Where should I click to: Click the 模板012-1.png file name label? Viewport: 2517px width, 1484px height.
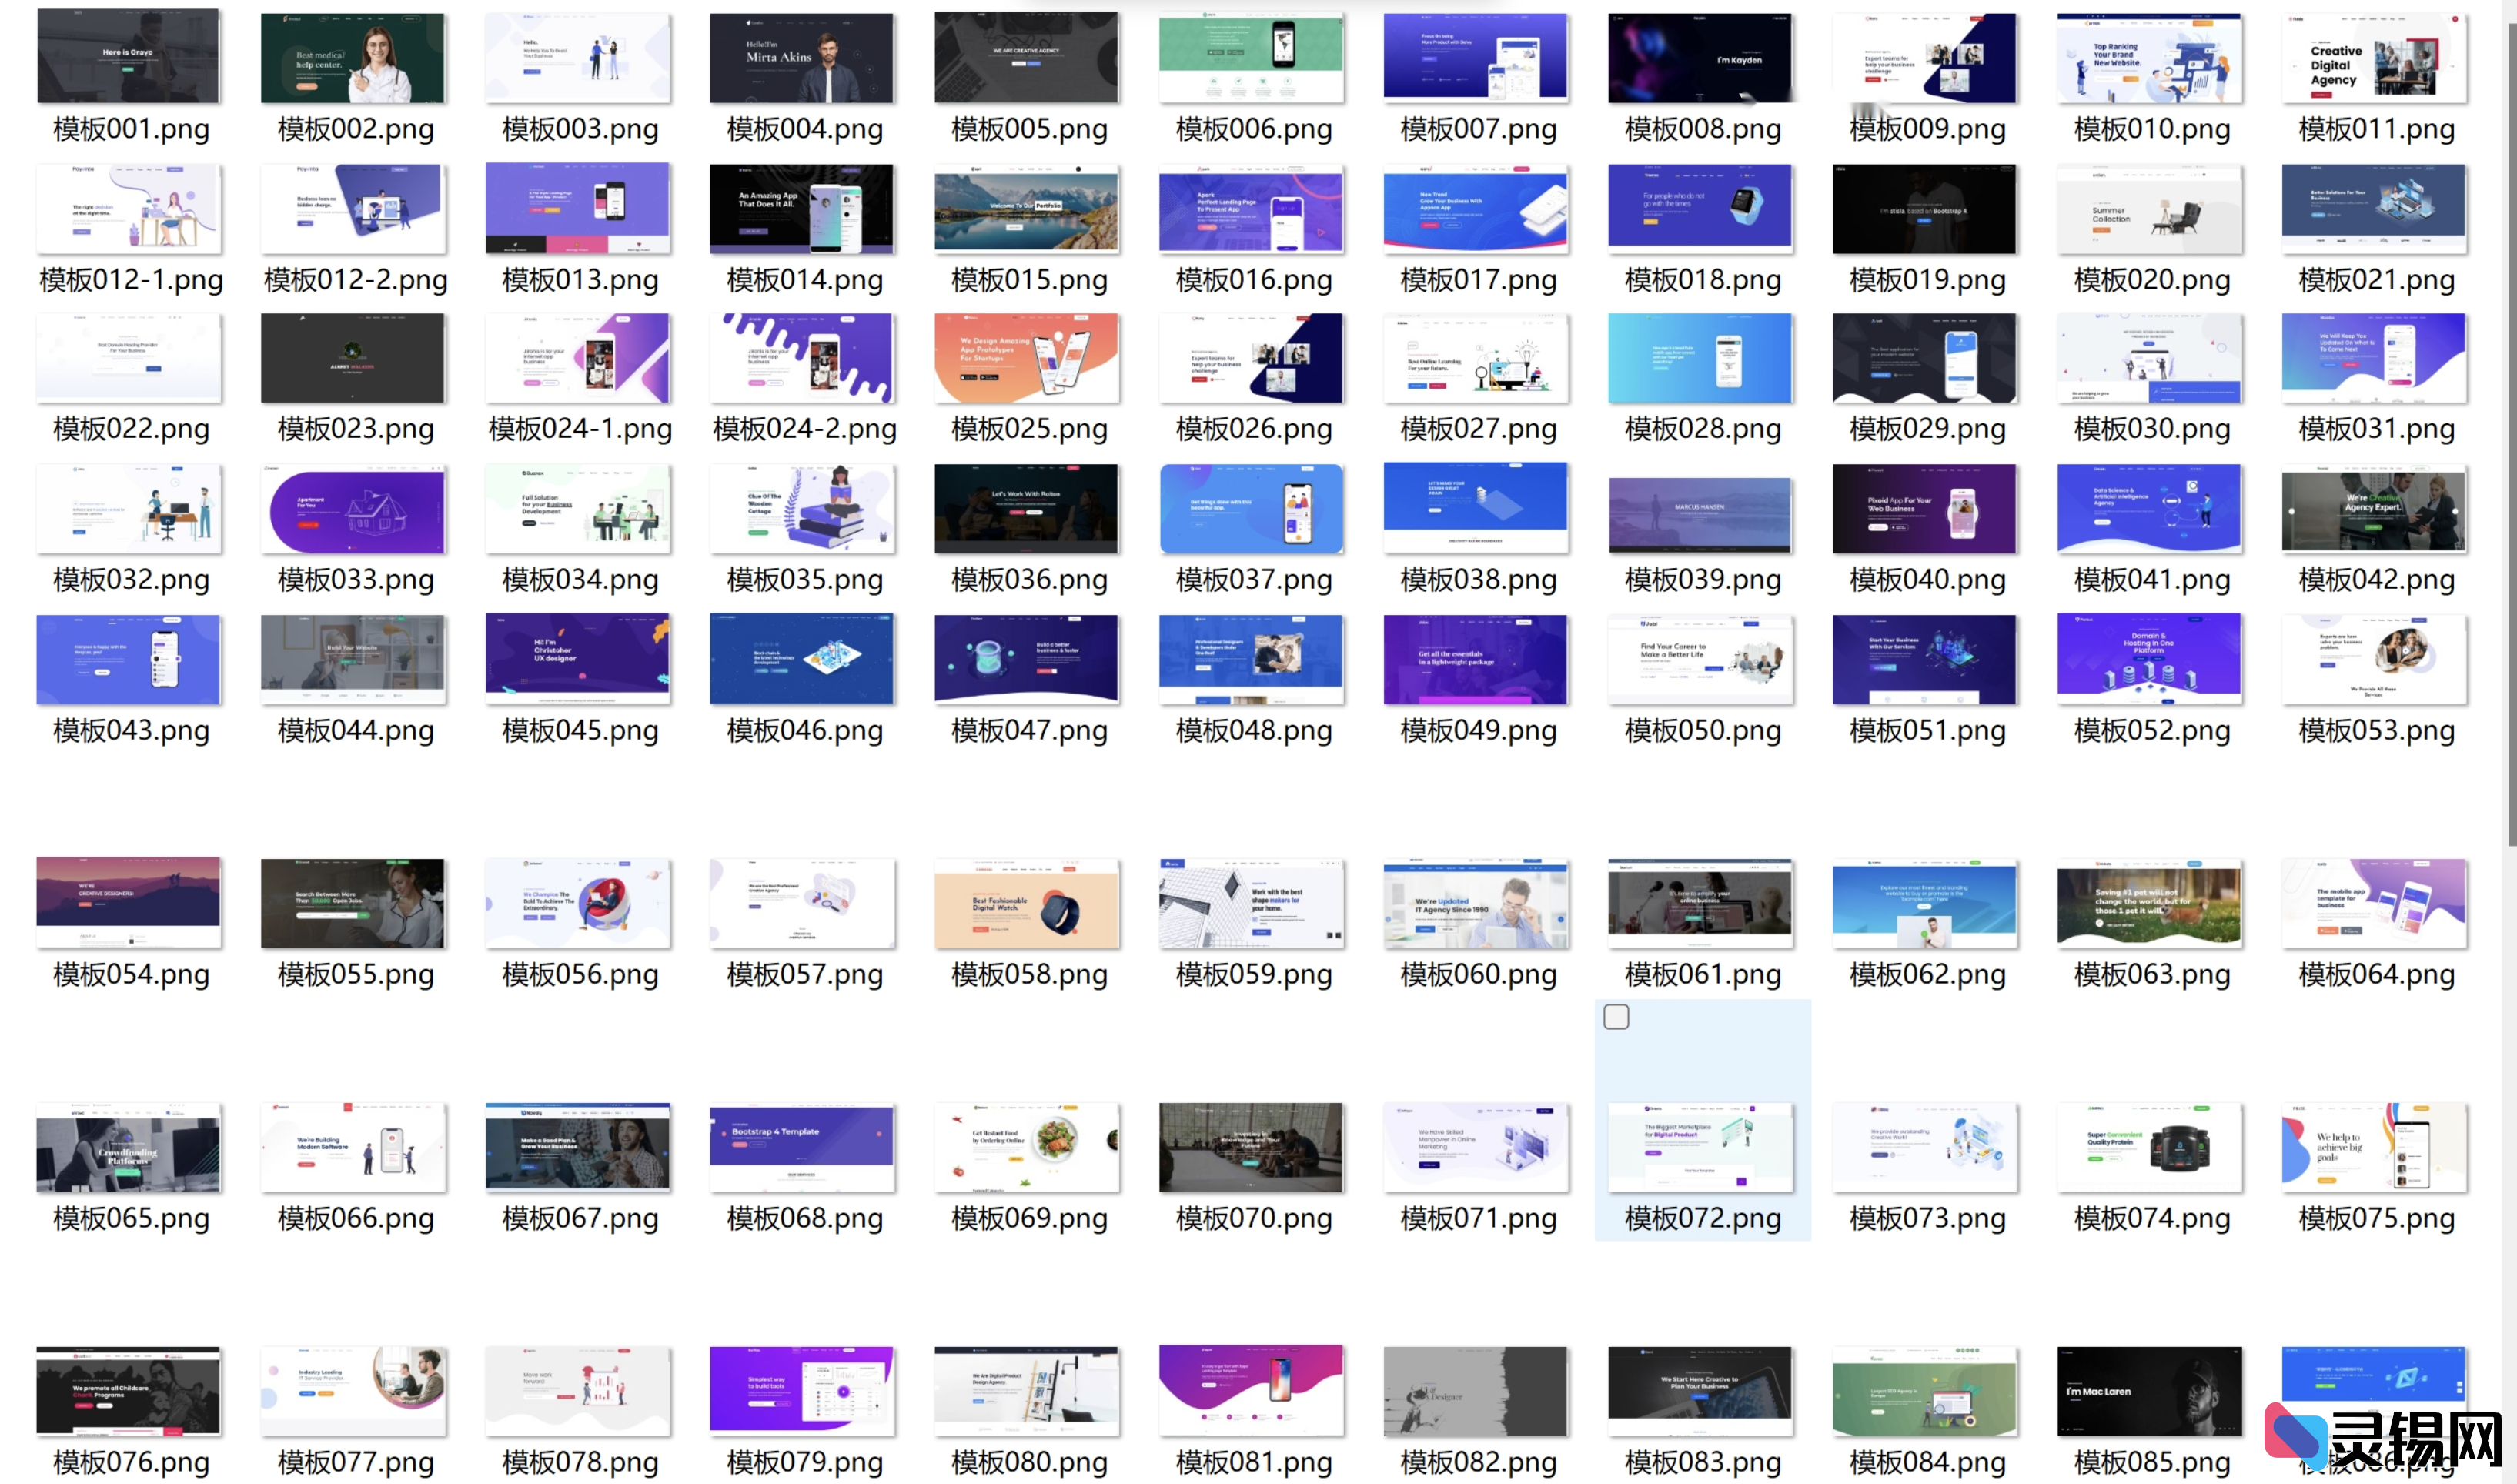coord(131,280)
